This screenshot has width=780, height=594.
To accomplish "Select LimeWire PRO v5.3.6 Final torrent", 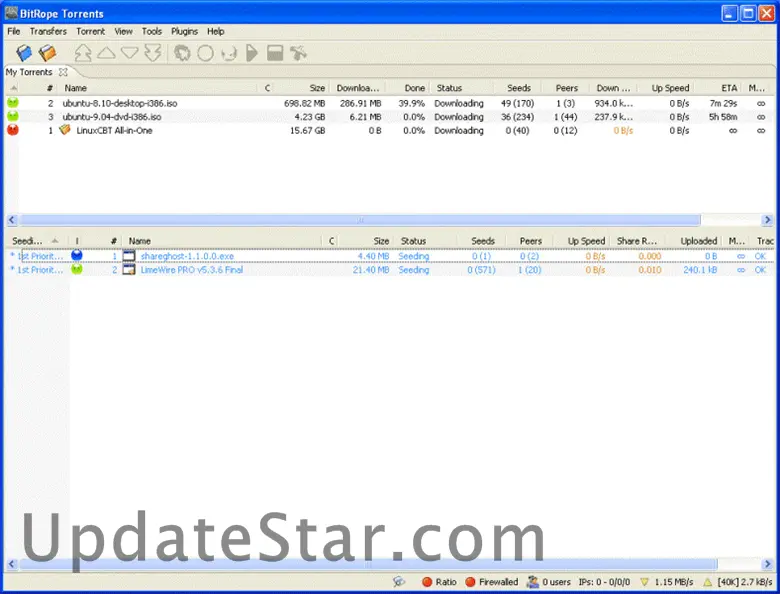I will click(x=390, y=270).
